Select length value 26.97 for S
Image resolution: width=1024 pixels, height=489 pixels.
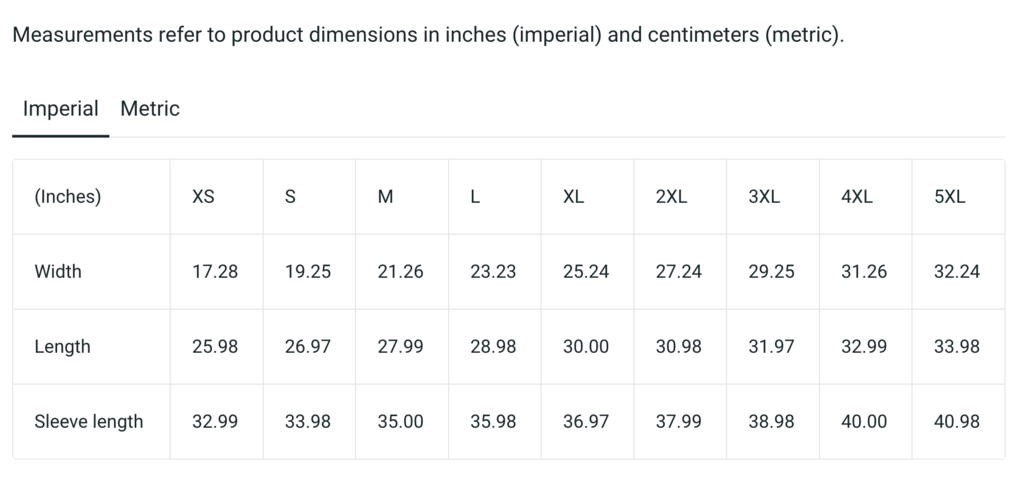[x=308, y=347]
